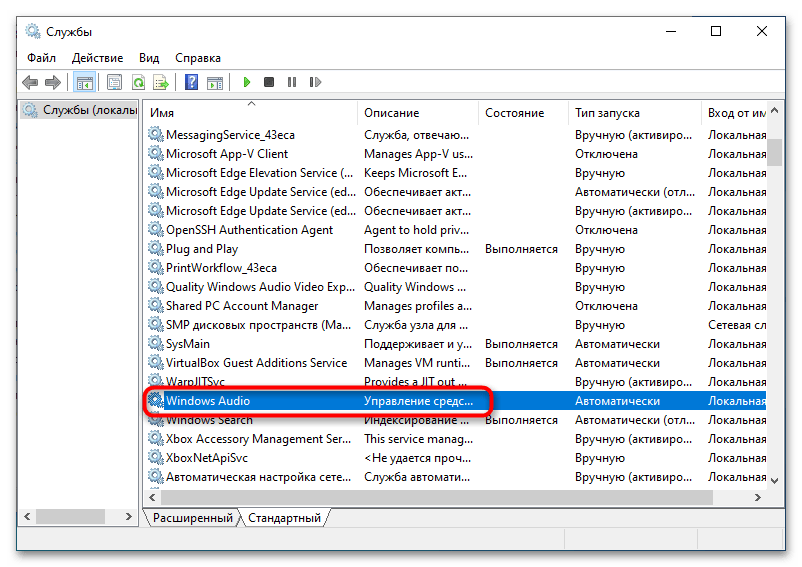Image resolution: width=802 pixels, height=567 pixels.
Task: Pause the service with the Pause icon
Action: [292, 82]
